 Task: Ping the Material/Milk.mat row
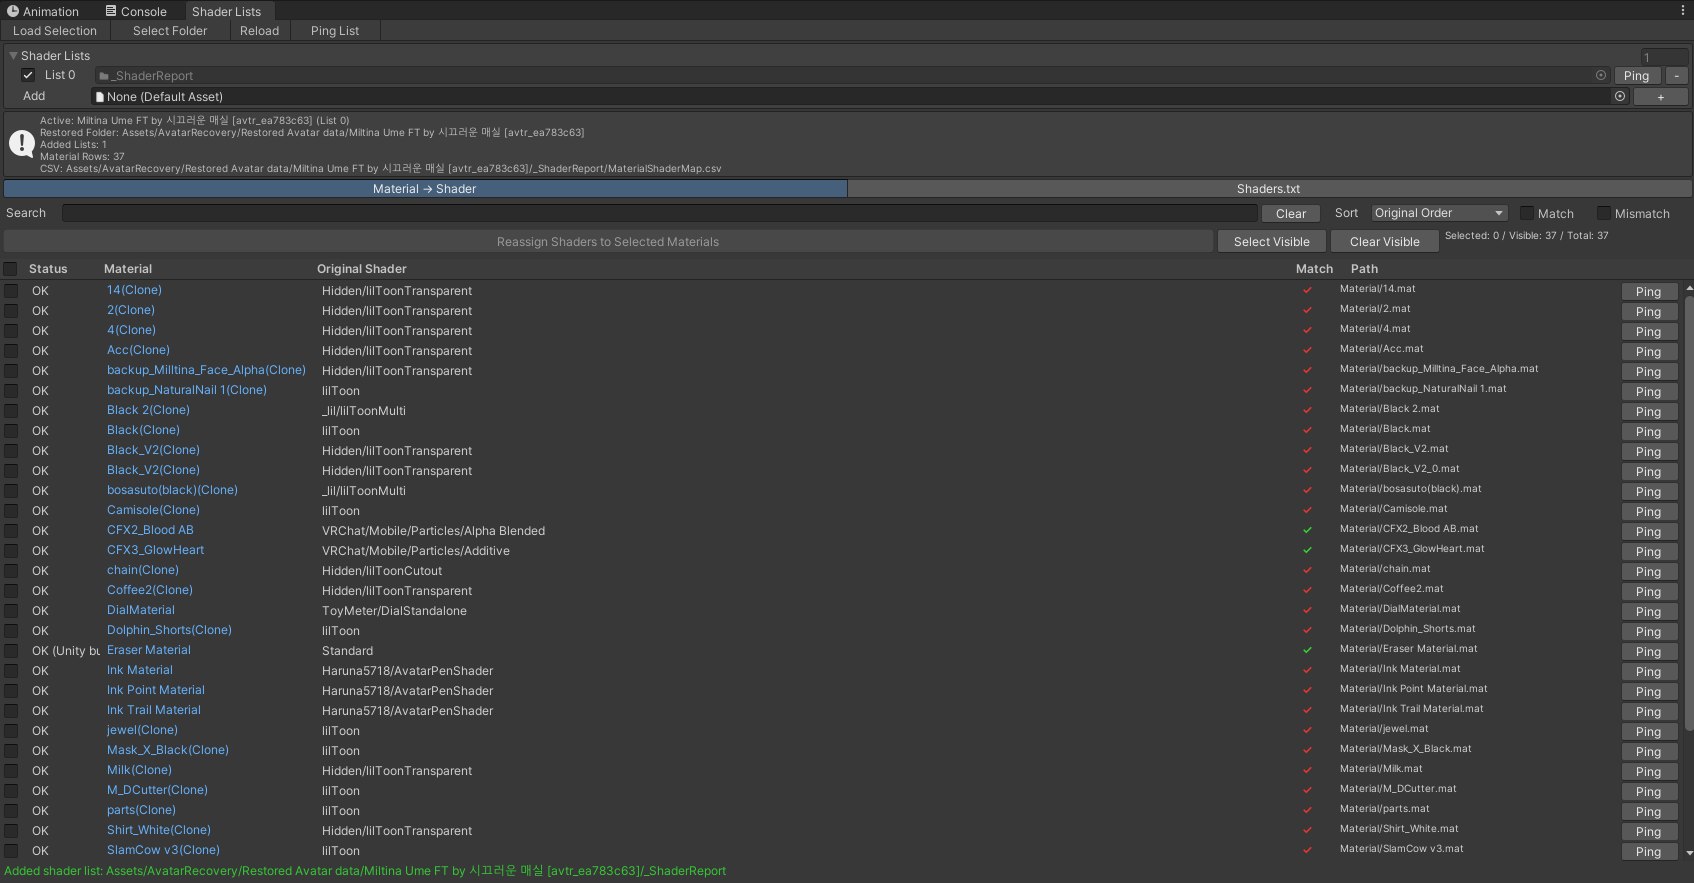click(1649, 772)
